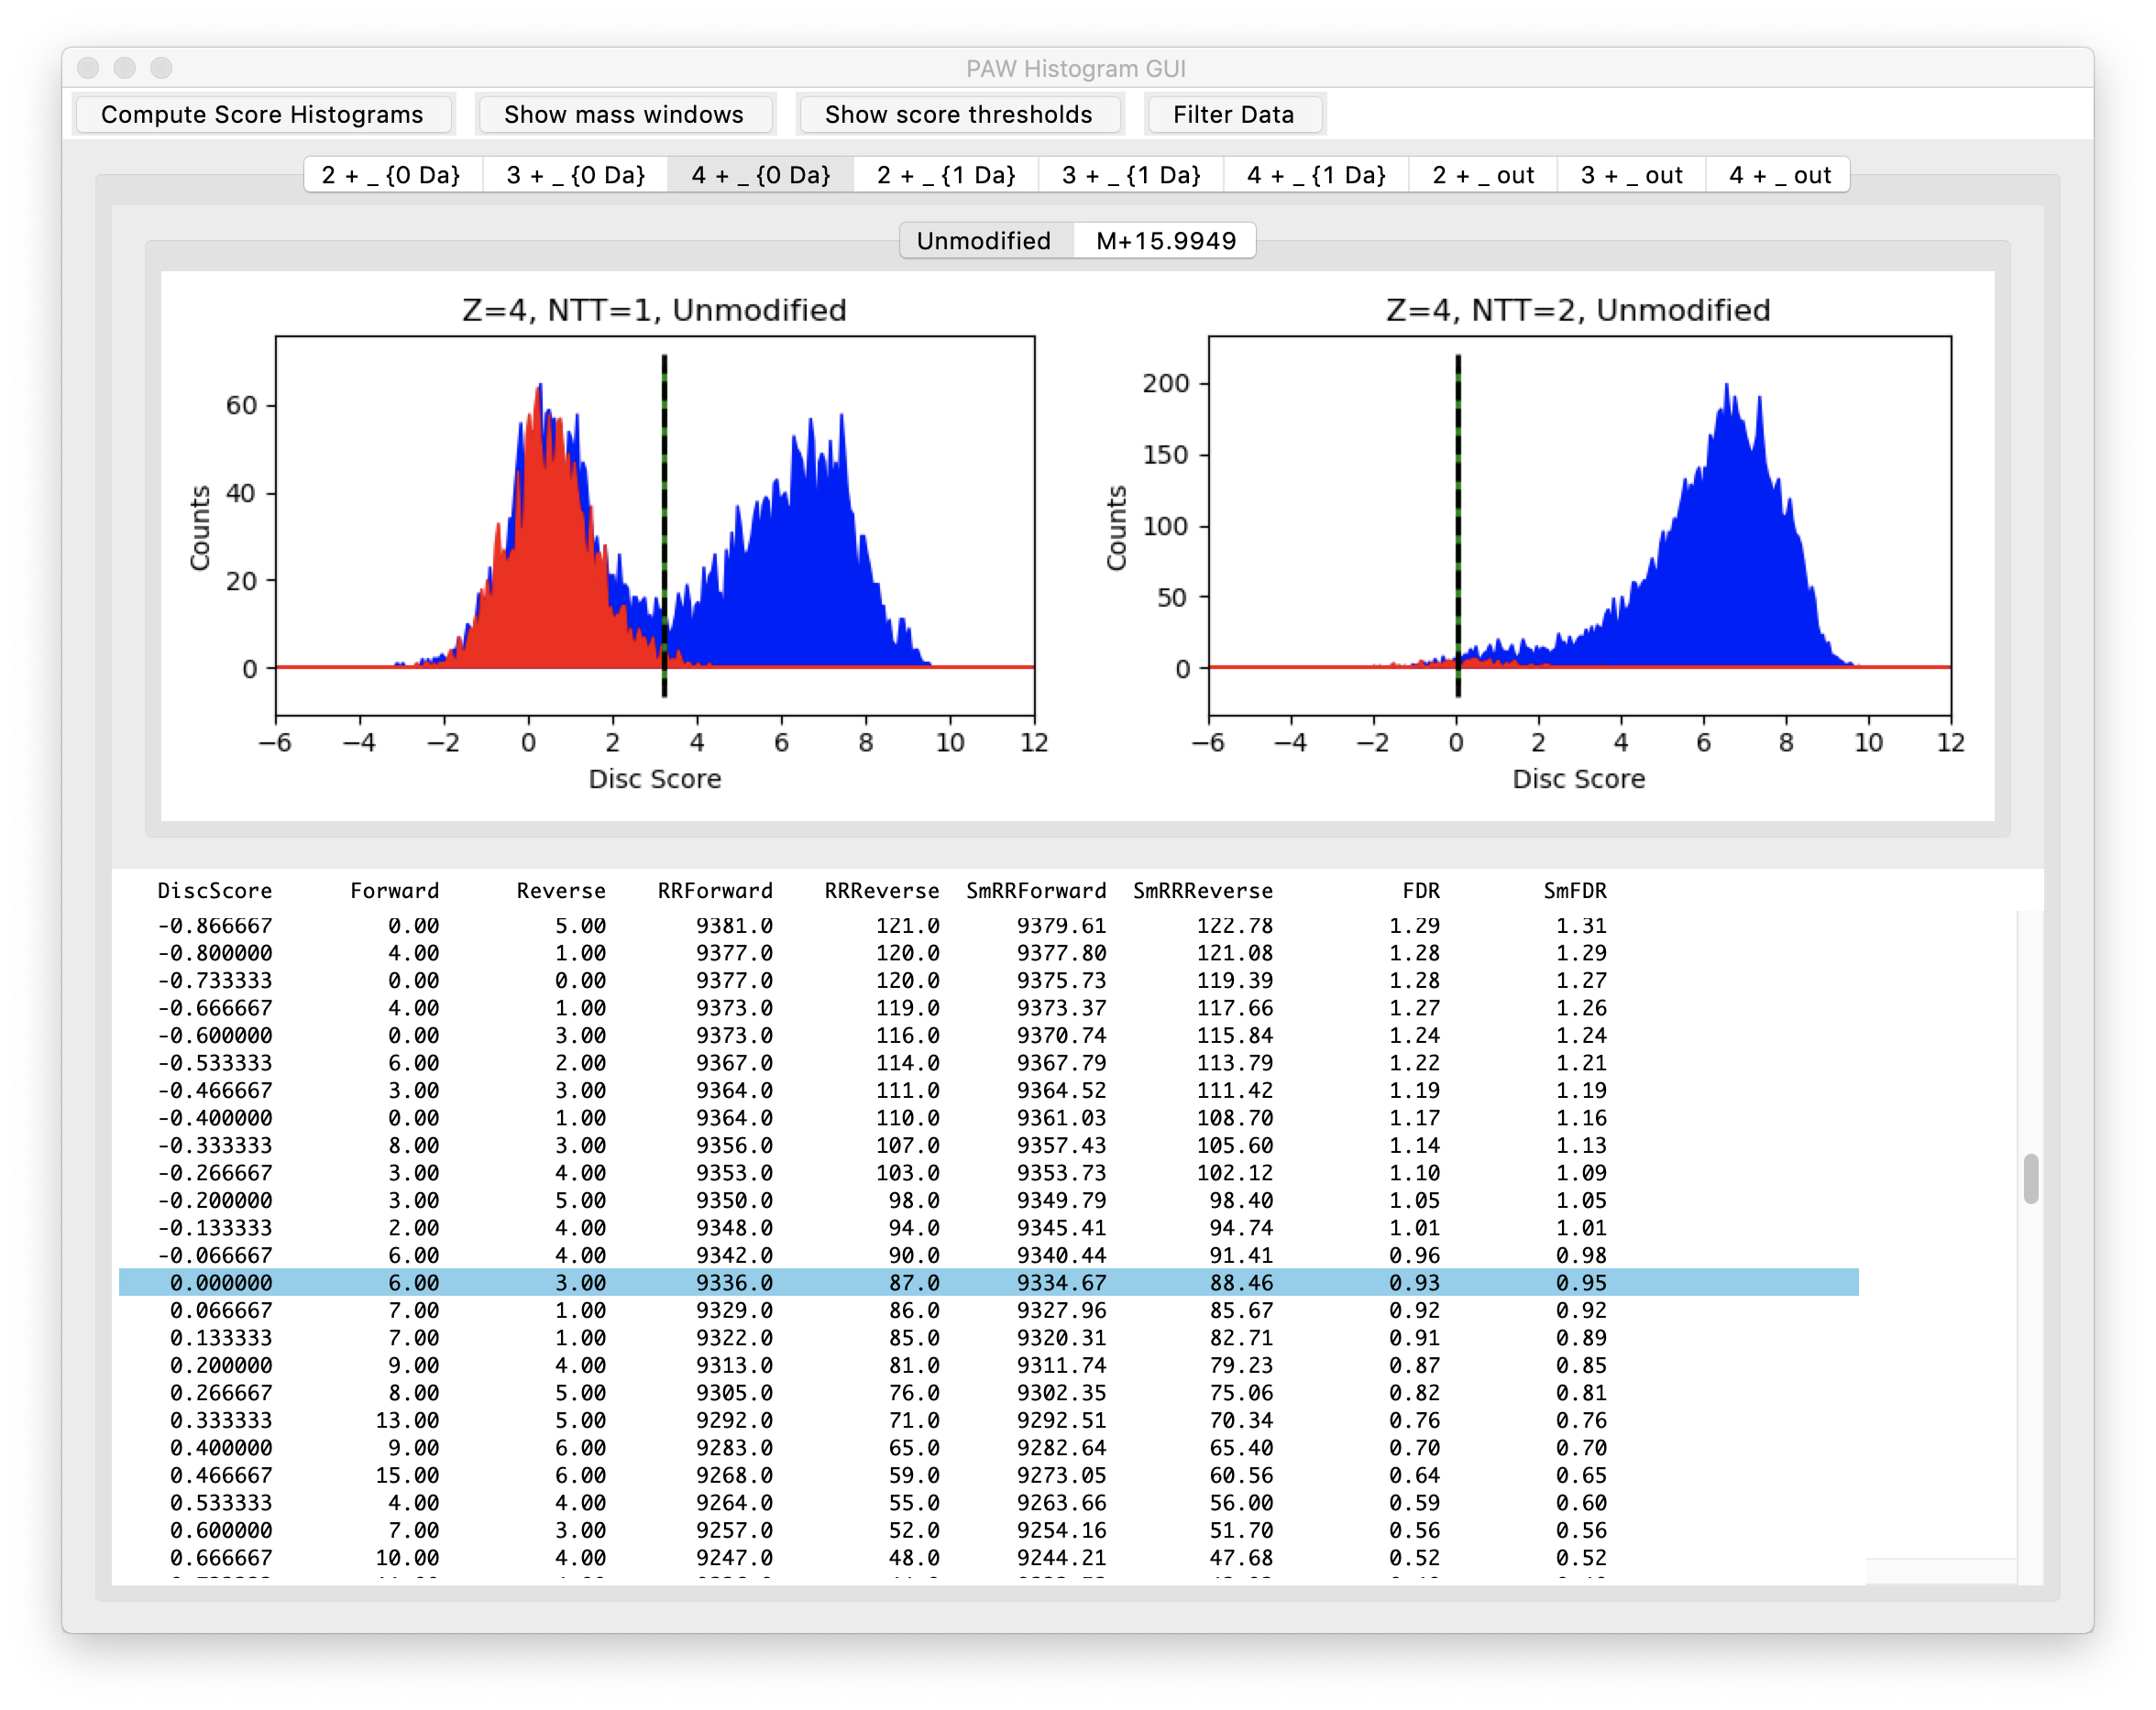Select the M+15.9949 modification tab
This screenshot has width=2156, height=1710.
1165,241
